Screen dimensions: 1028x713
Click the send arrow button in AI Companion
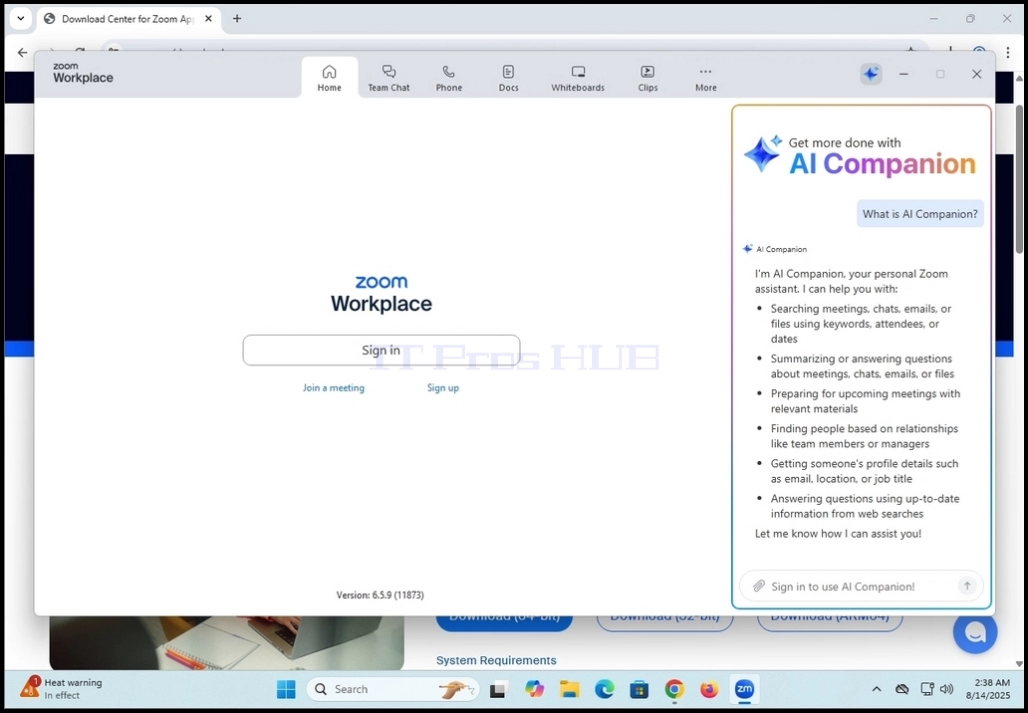click(966, 586)
